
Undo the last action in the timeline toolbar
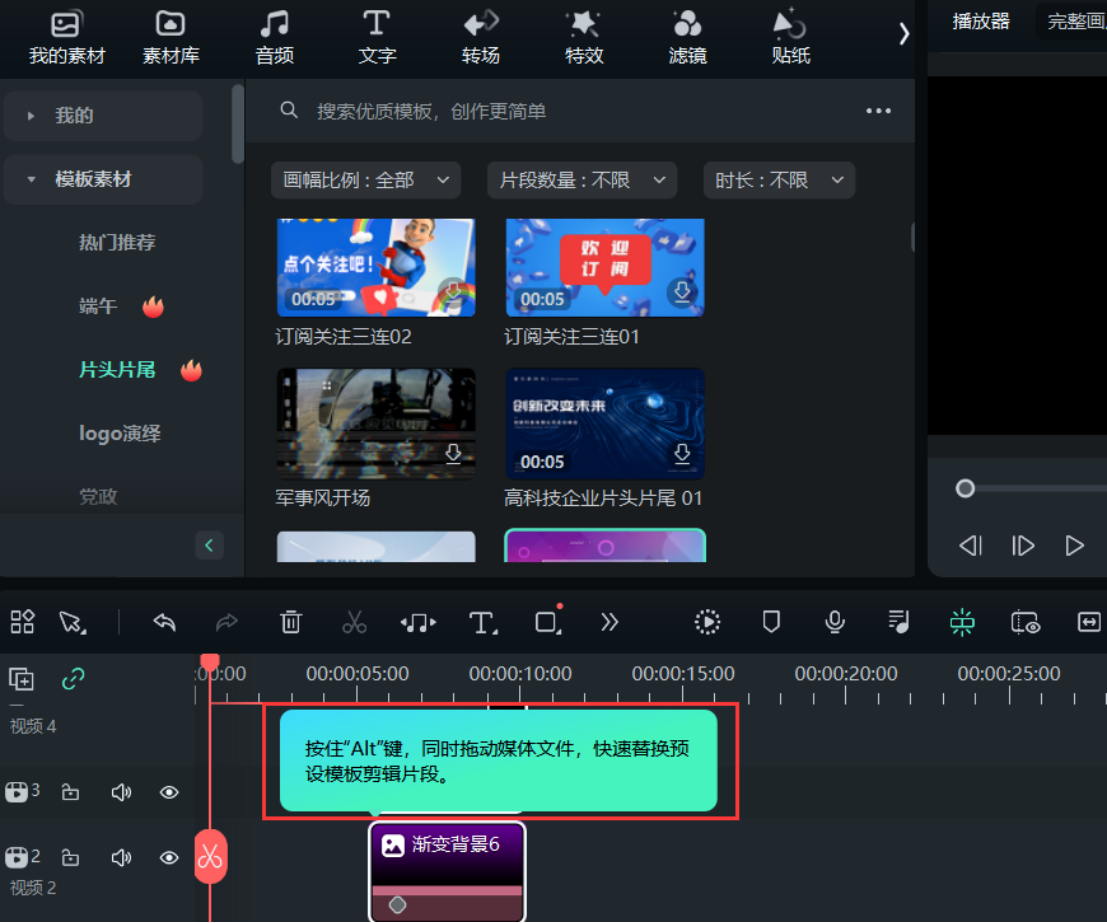click(164, 622)
